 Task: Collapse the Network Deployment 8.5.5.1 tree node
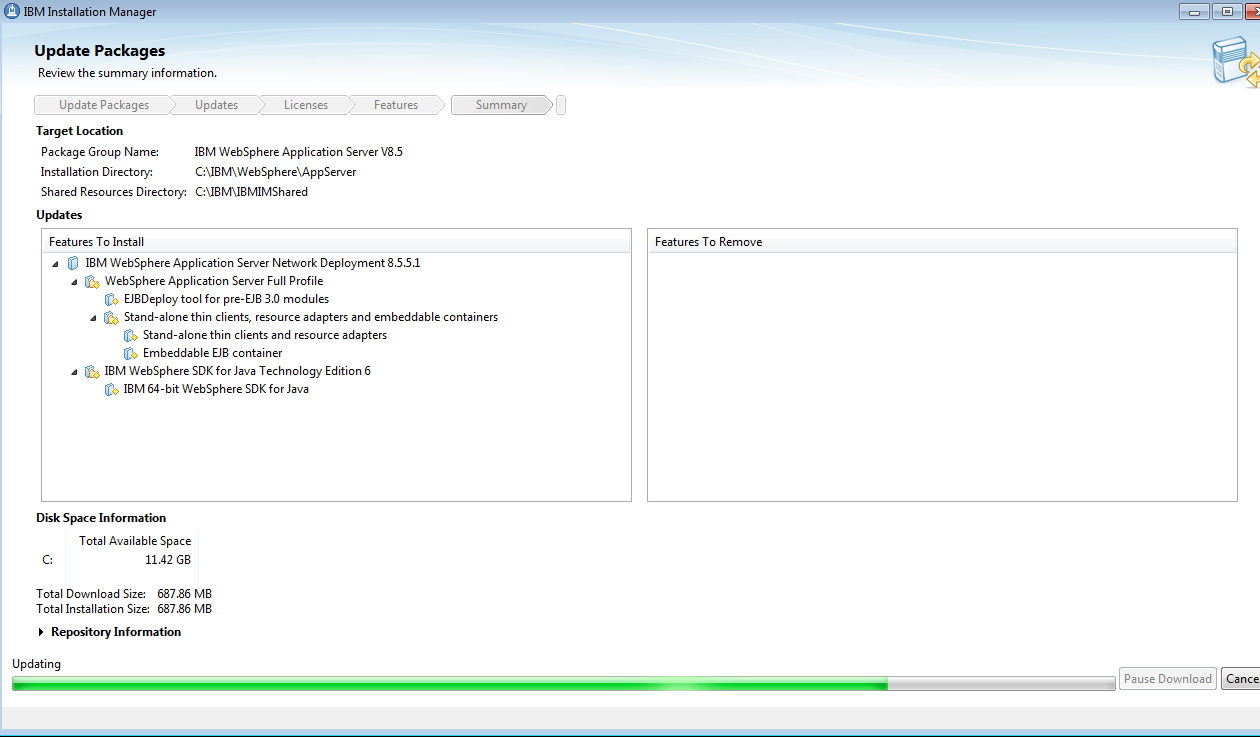pos(55,264)
